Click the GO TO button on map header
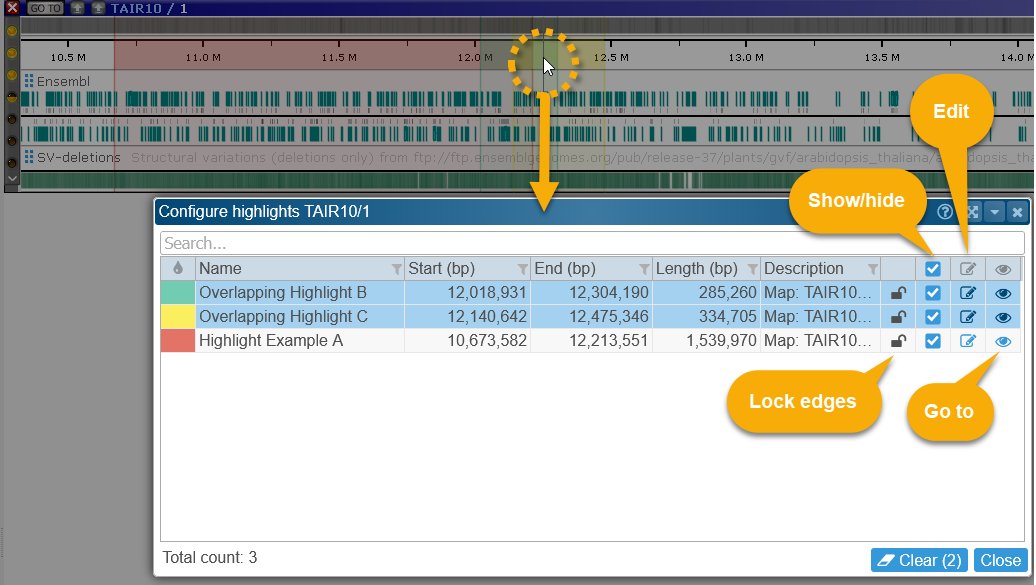The image size is (1036, 585). (x=45, y=8)
